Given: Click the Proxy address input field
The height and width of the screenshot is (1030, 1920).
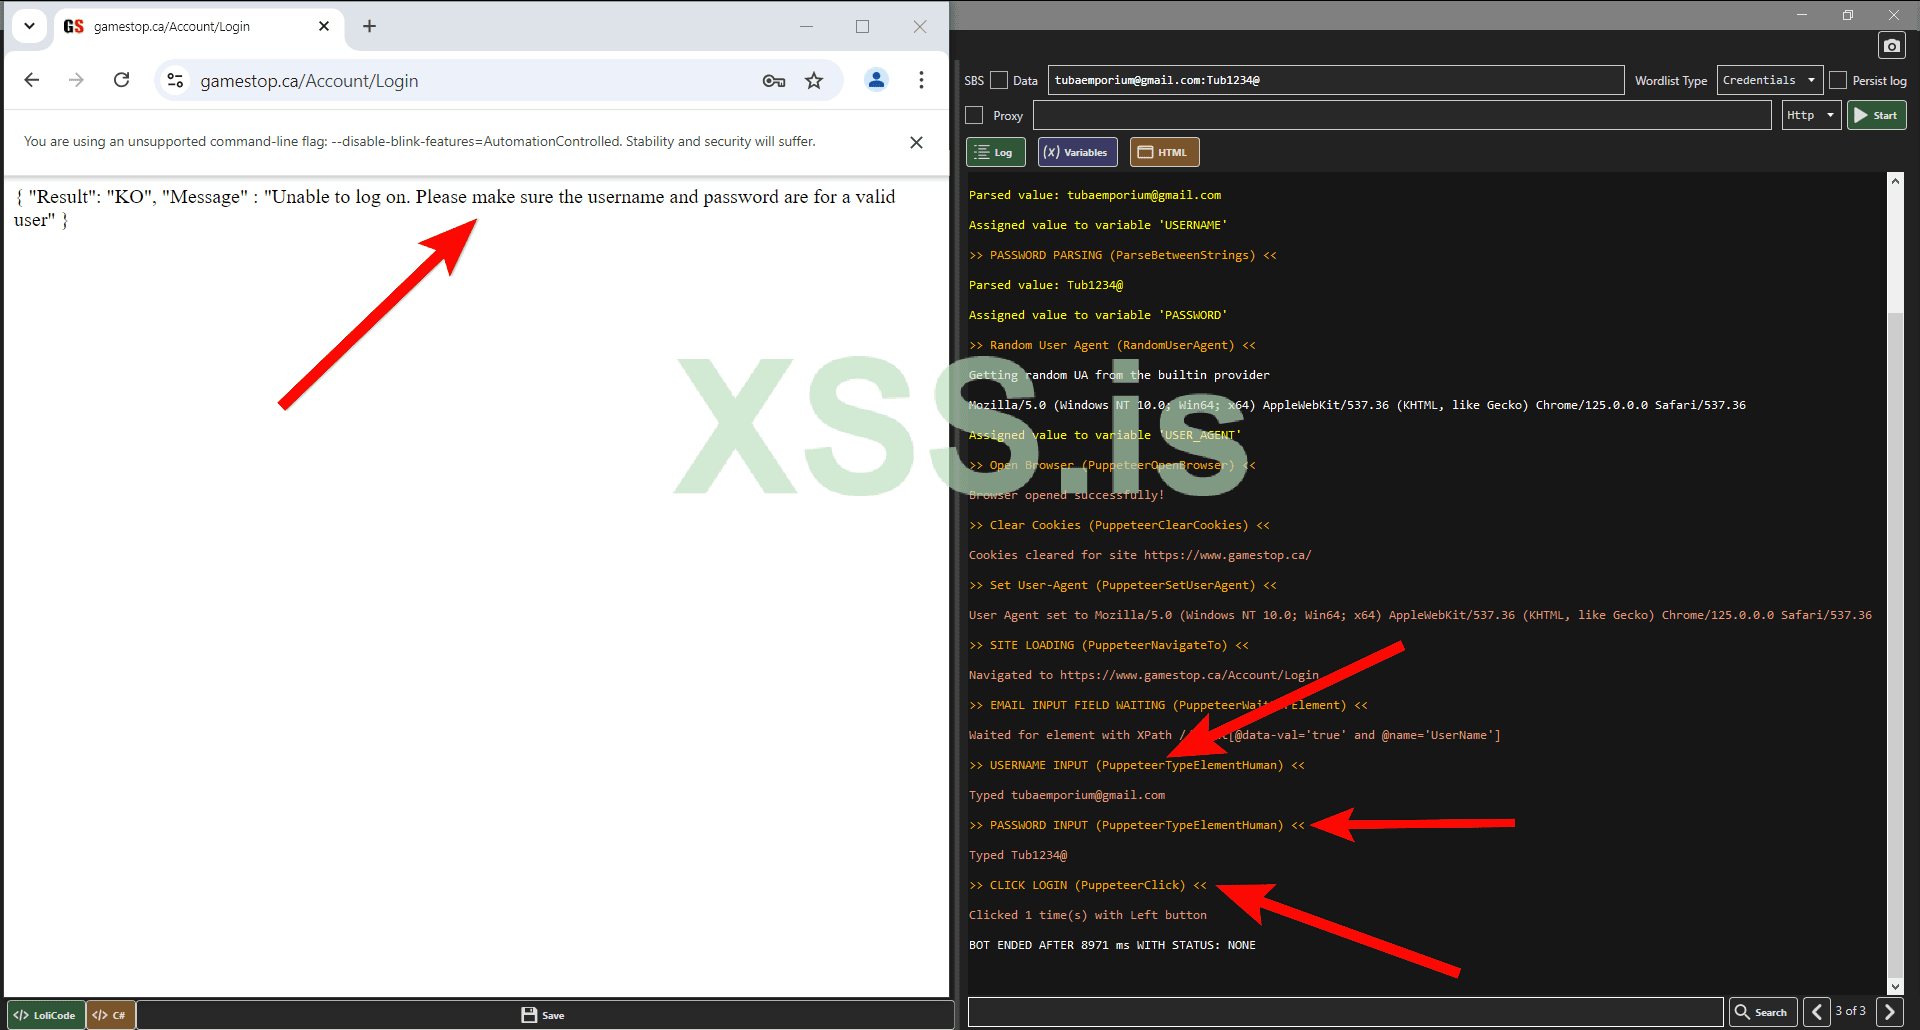Looking at the screenshot, I should (x=1402, y=115).
